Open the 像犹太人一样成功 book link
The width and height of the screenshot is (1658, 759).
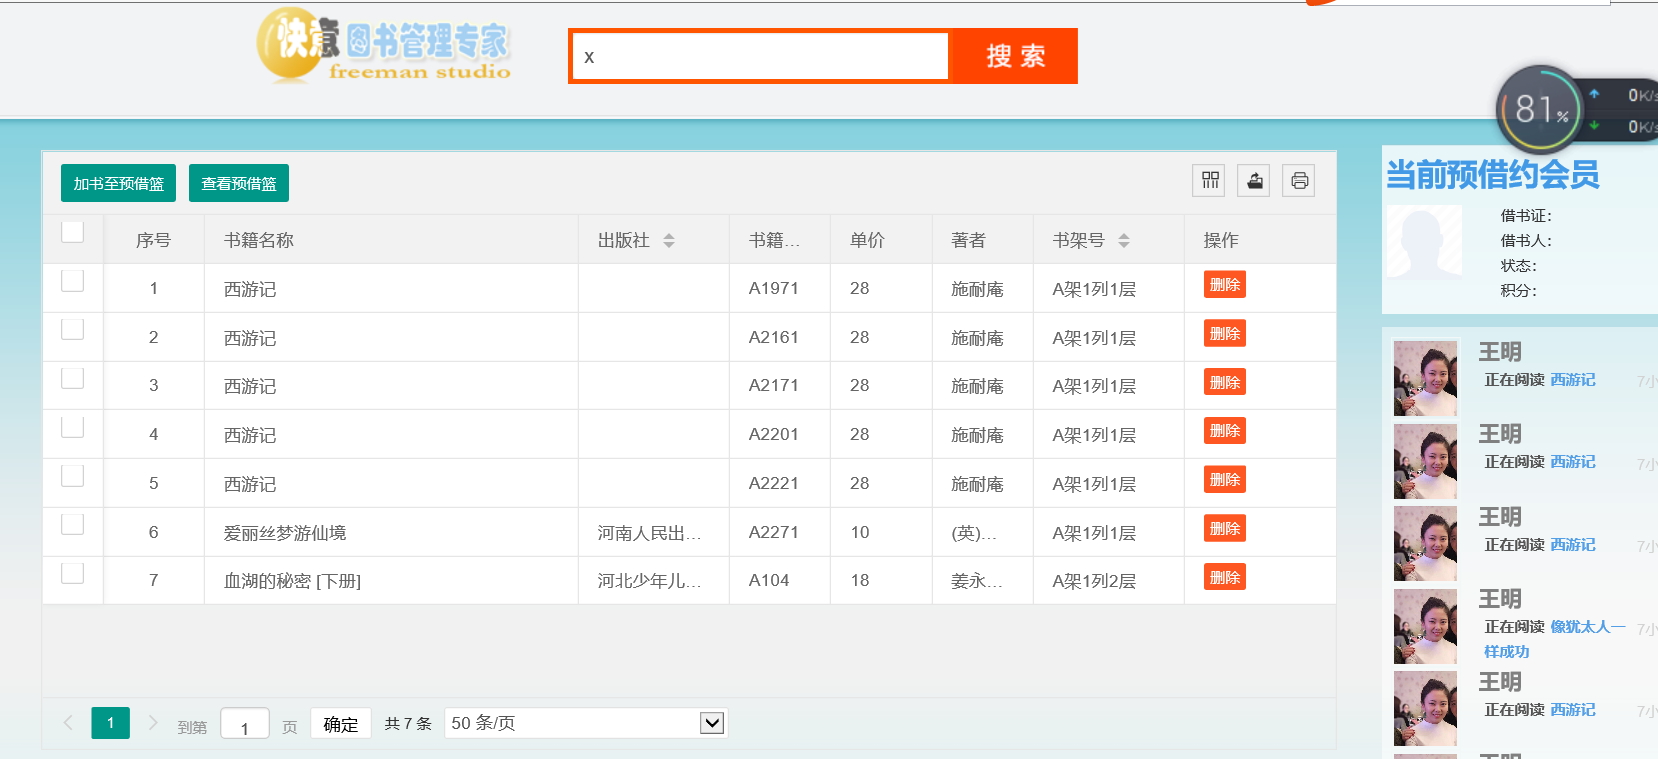[x=1587, y=627]
